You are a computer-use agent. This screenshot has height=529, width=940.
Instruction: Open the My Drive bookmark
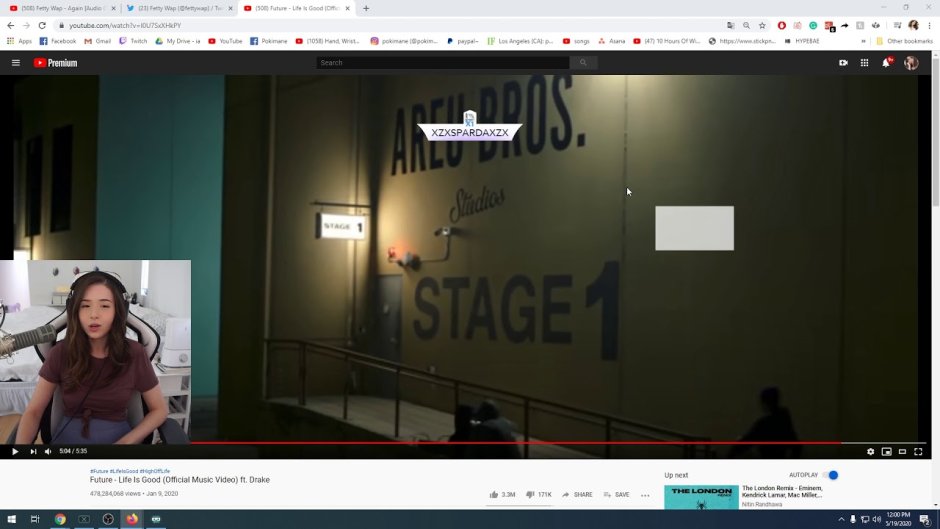point(177,41)
